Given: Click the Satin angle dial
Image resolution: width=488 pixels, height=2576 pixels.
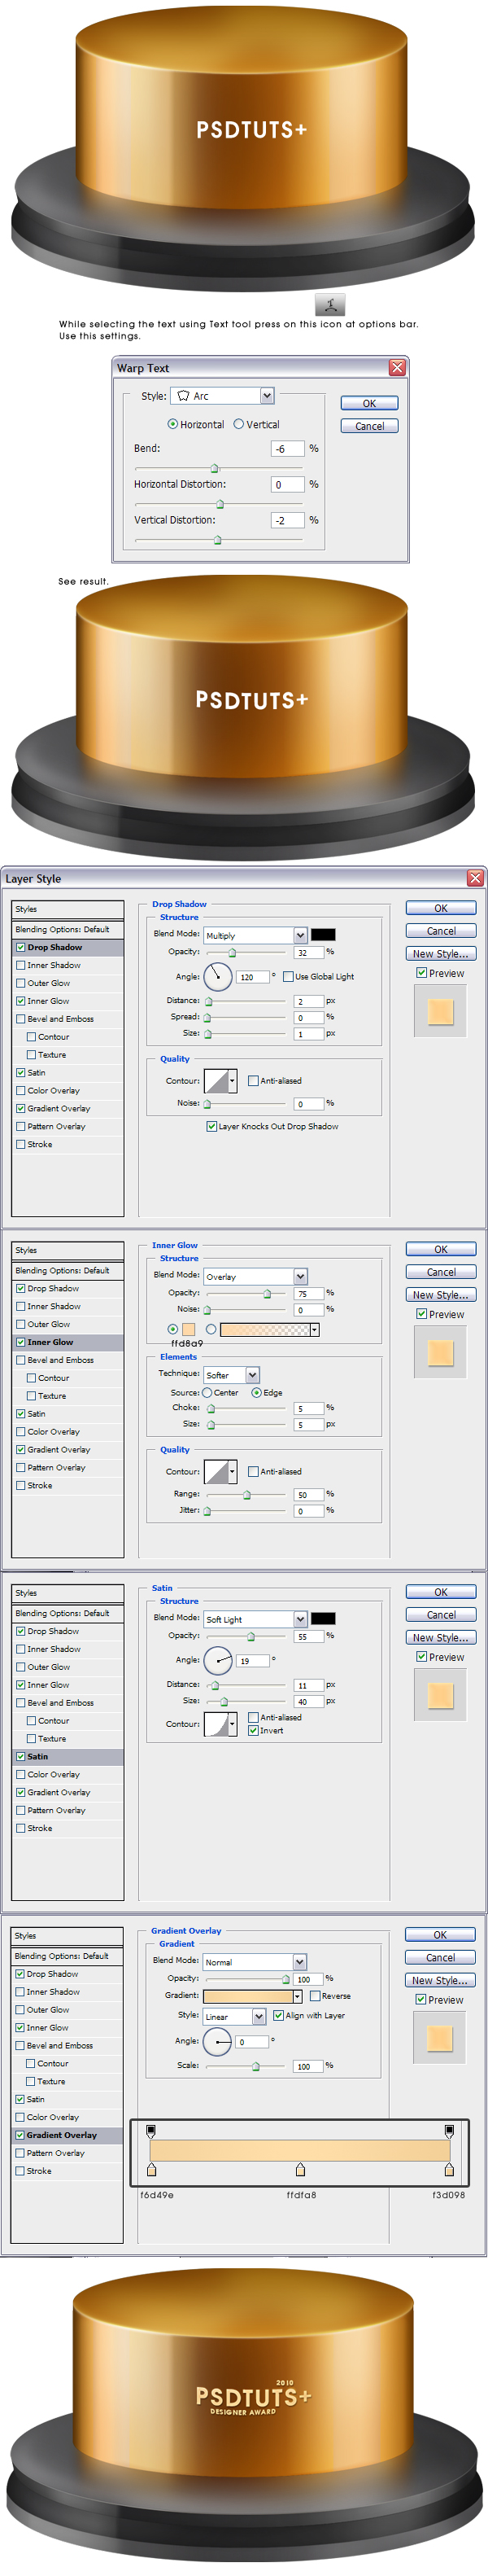Looking at the screenshot, I should 218,1660.
